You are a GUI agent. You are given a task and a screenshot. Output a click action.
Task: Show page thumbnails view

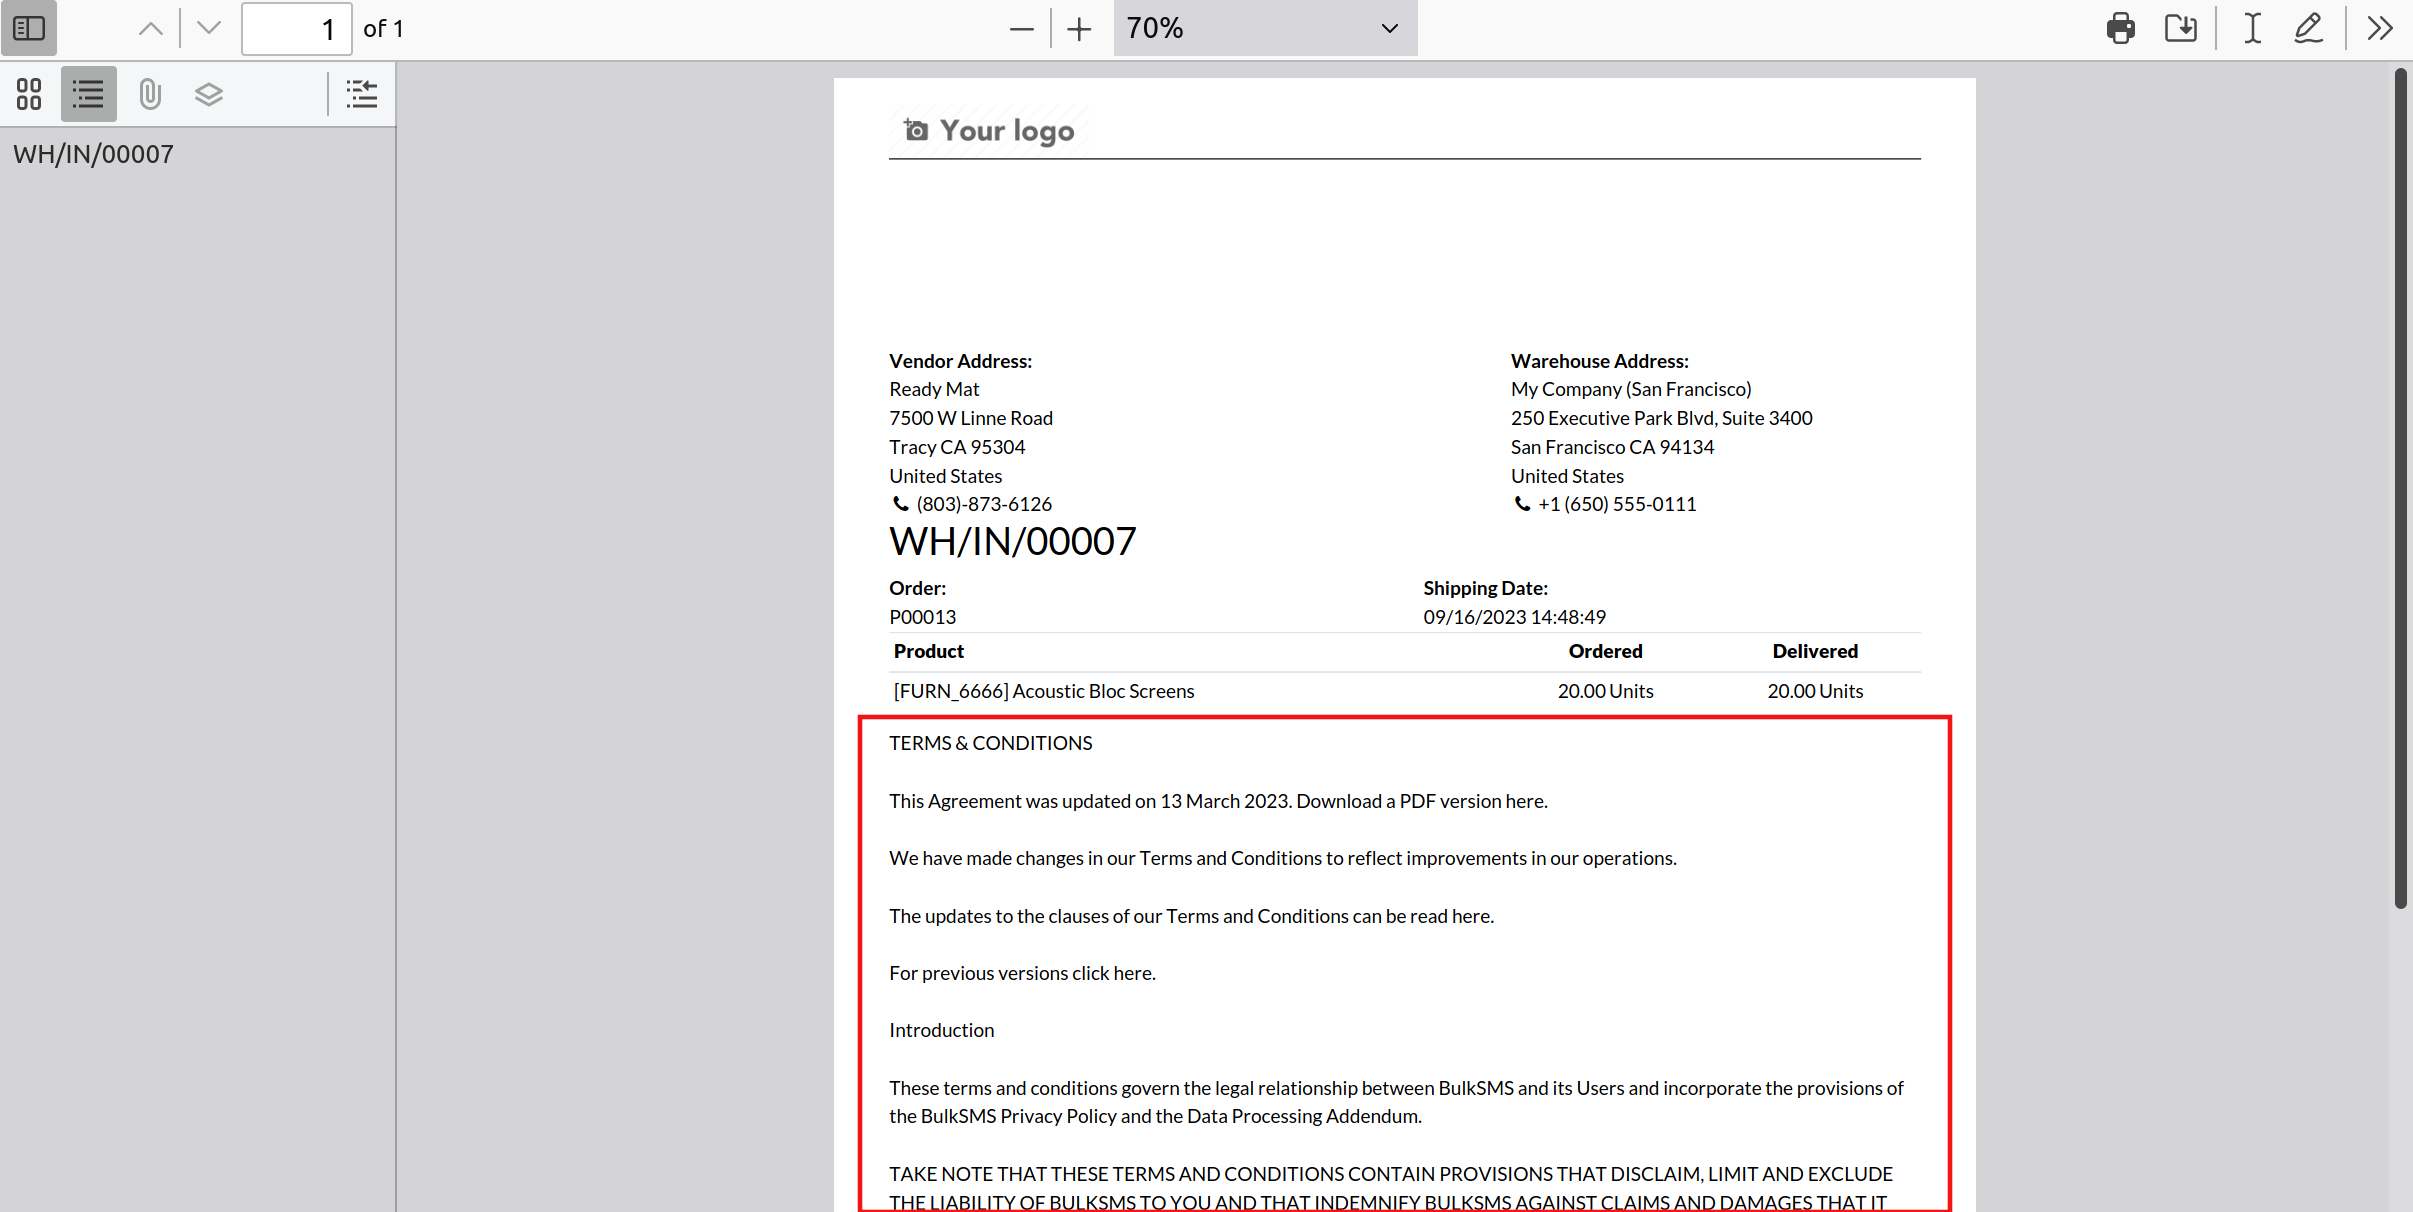[x=29, y=94]
